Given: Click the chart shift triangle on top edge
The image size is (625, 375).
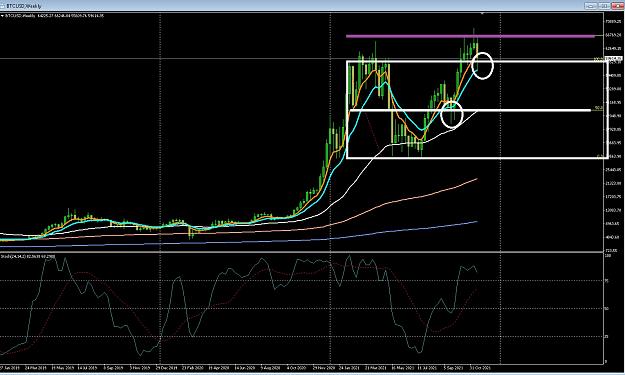Looking at the screenshot, I should [482, 14].
